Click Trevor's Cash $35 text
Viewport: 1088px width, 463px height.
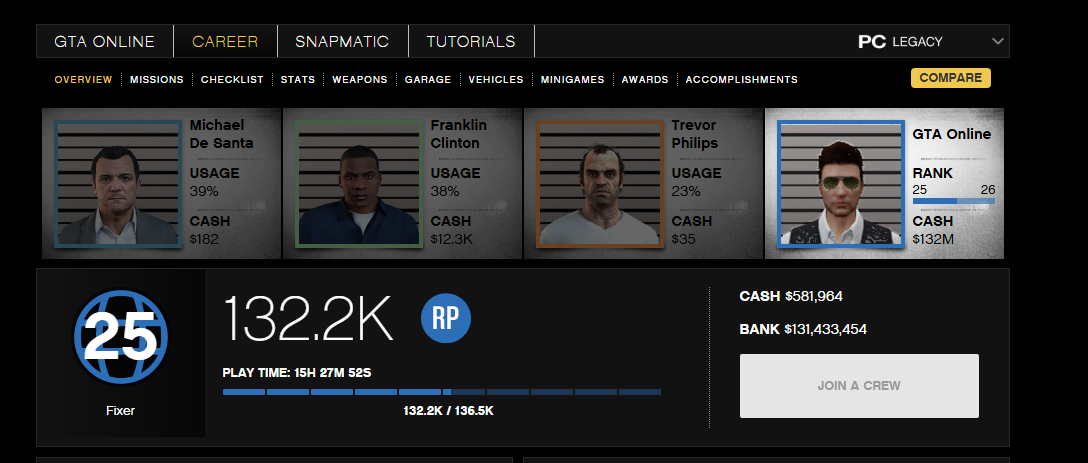(x=692, y=230)
